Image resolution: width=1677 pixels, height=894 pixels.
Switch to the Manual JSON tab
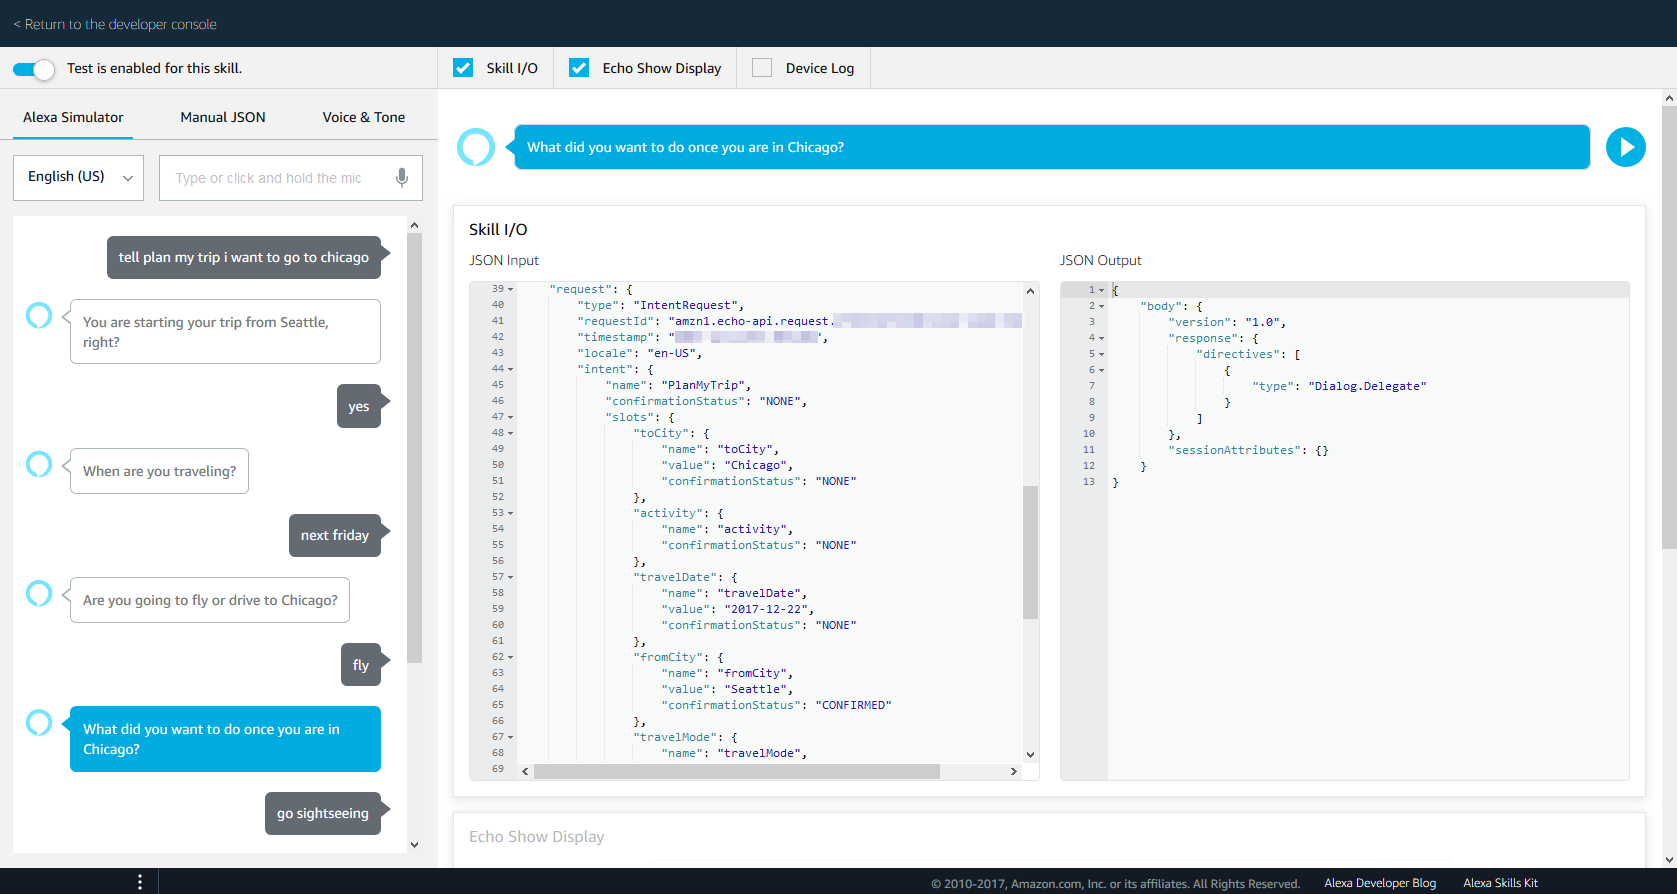[x=223, y=117]
